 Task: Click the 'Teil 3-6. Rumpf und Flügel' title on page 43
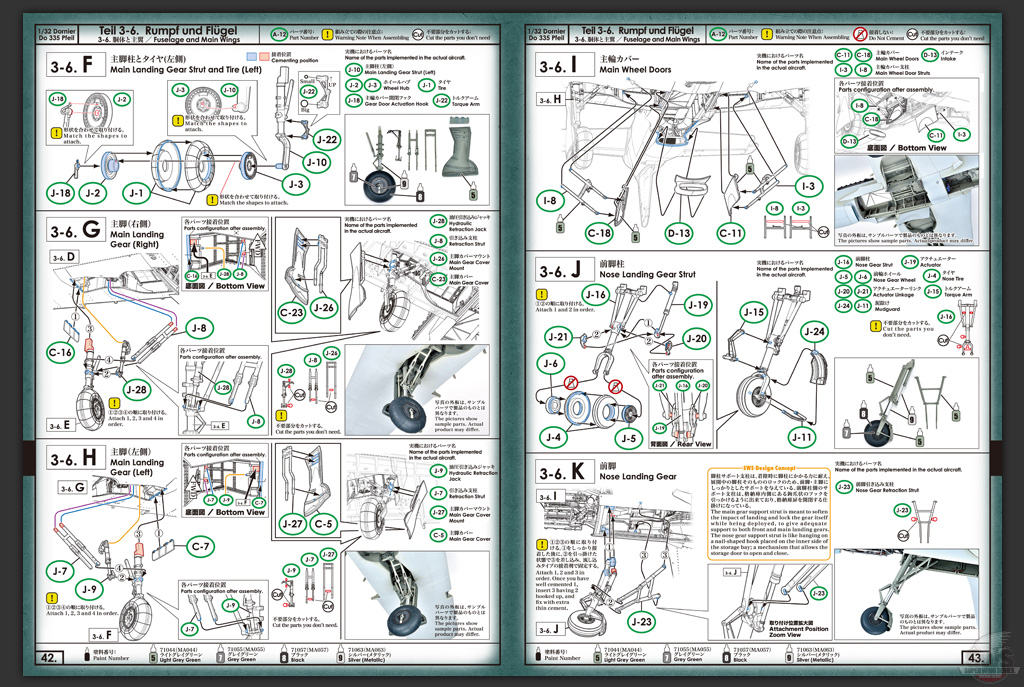click(637, 30)
